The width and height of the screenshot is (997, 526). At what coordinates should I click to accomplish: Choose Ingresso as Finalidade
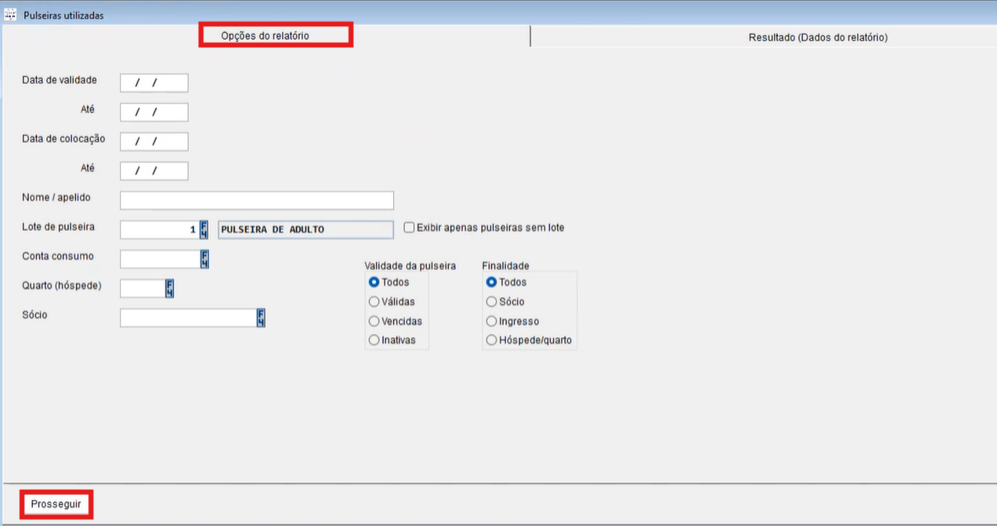(492, 321)
